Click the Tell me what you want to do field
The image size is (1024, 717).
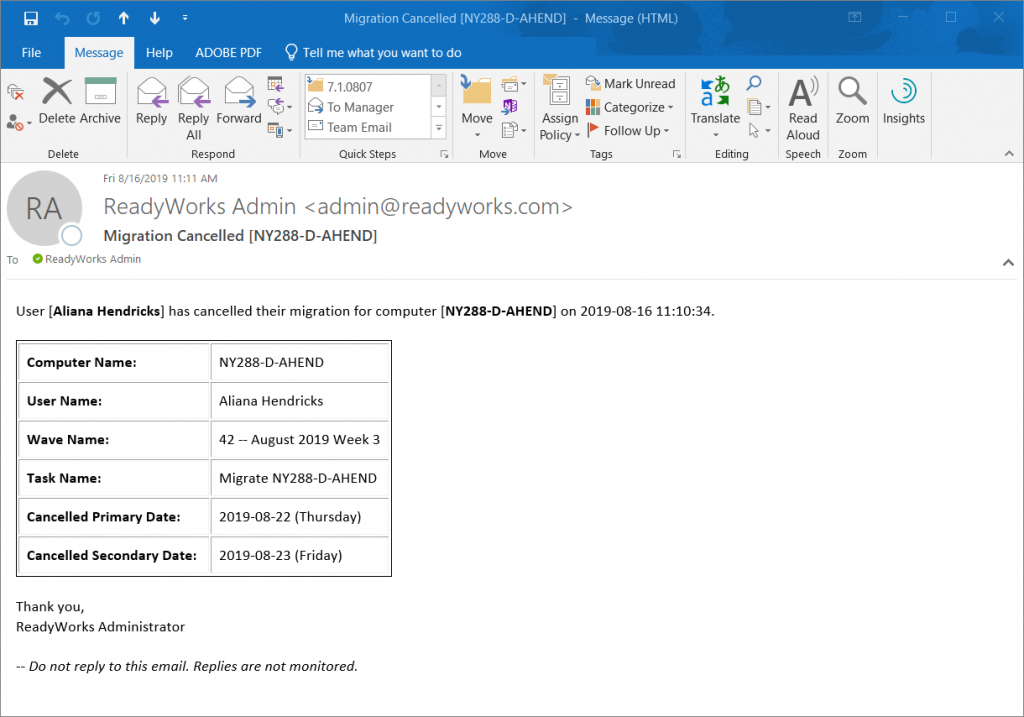373,52
